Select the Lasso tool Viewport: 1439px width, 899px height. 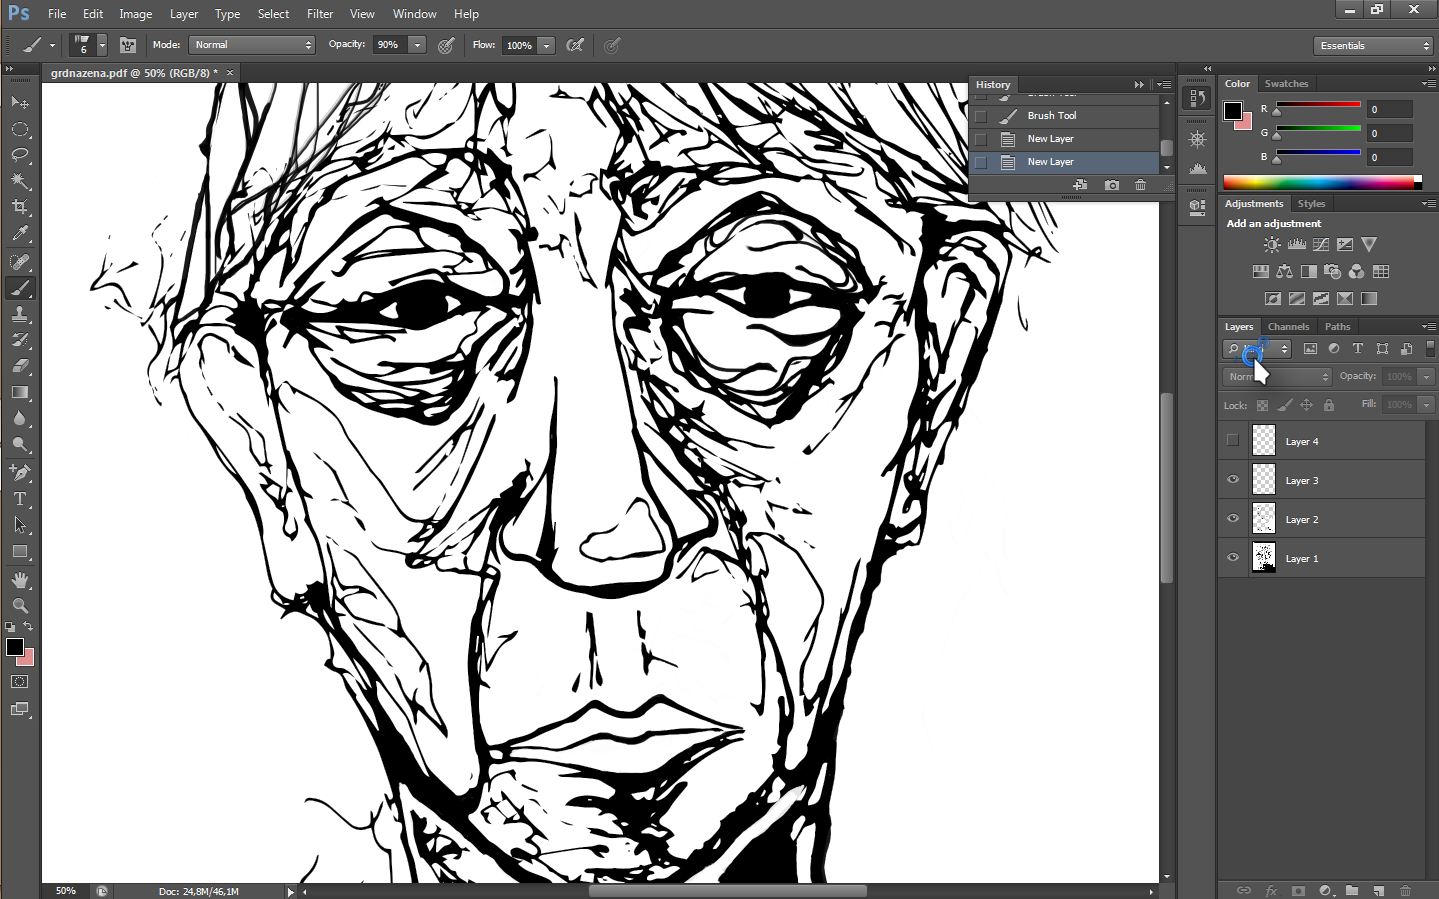tap(20, 155)
